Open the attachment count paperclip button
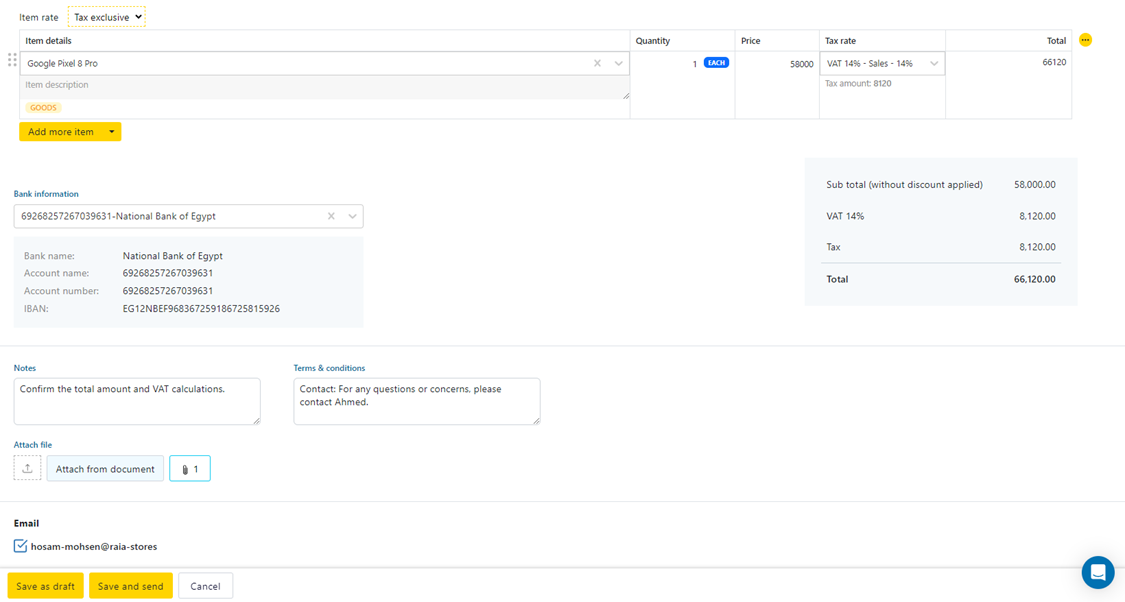Image resolution: width=1125 pixels, height=602 pixels. click(x=190, y=468)
